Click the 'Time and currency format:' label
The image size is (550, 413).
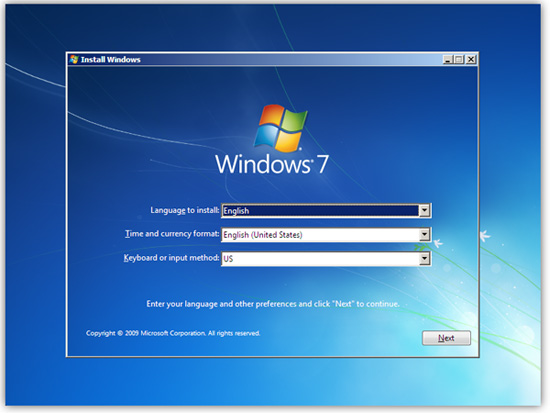click(172, 234)
